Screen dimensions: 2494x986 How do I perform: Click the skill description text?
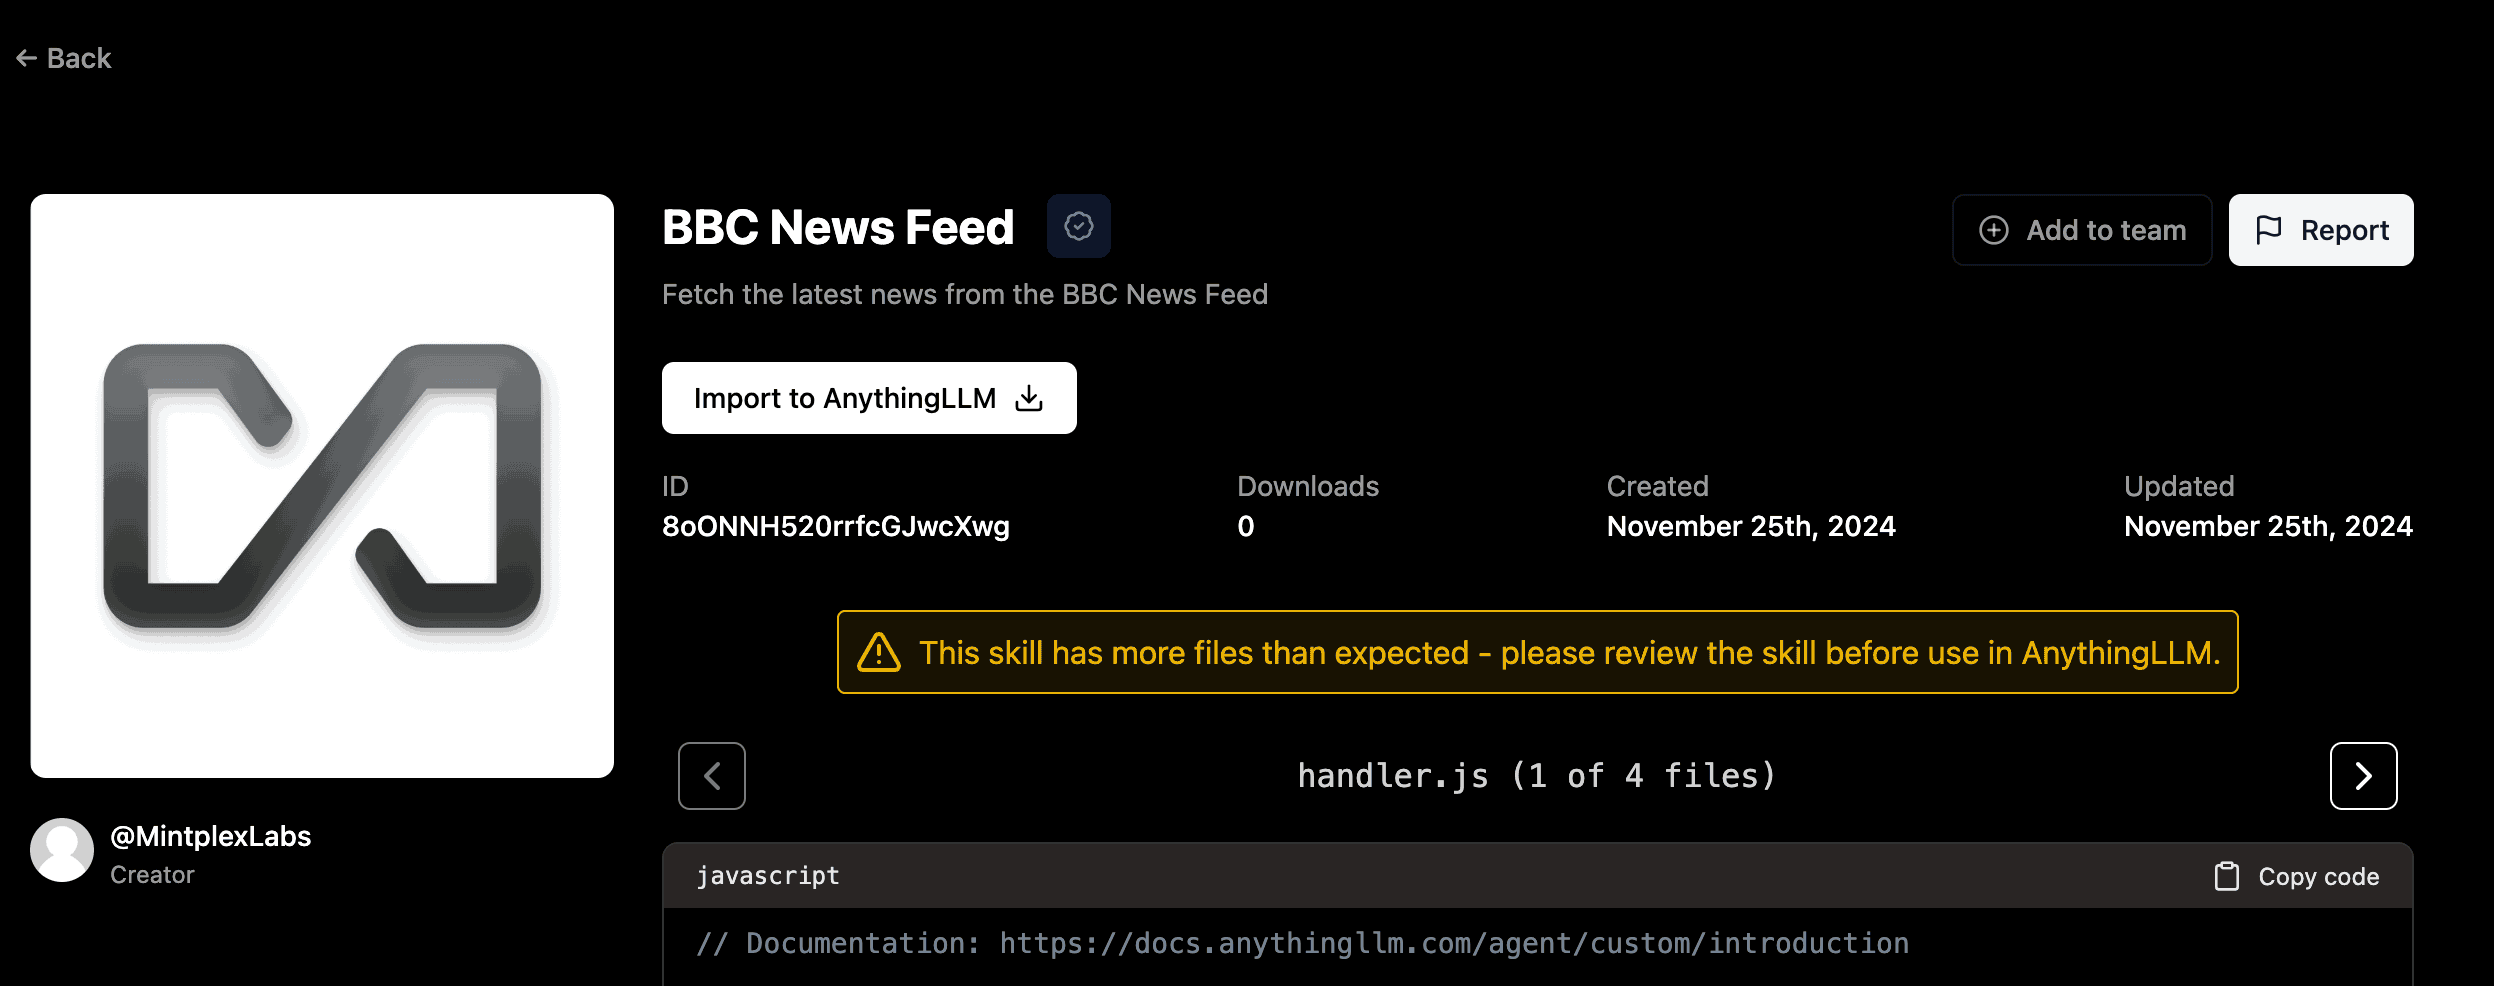(965, 294)
